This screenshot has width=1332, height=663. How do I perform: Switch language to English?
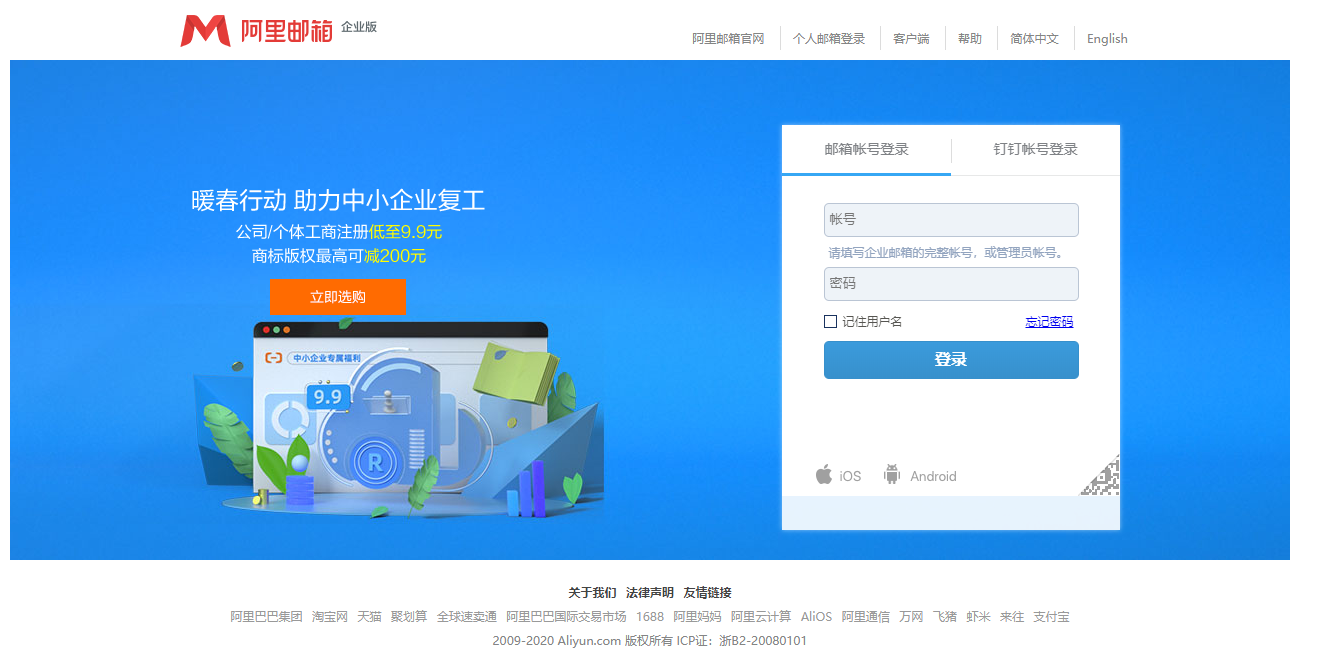pos(1107,39)
